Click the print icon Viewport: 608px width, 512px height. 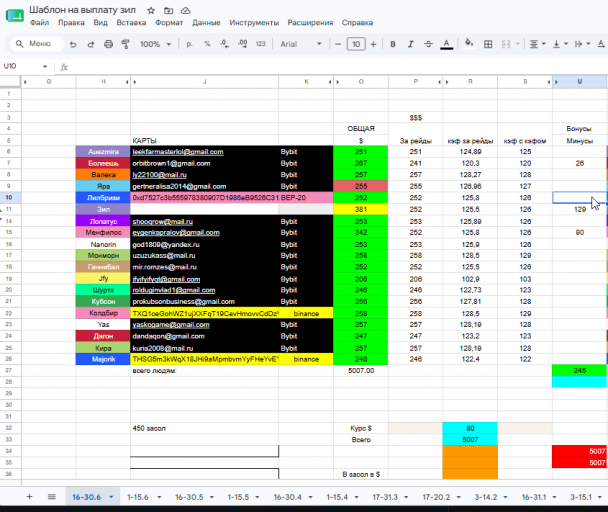(x=108, y=44)
